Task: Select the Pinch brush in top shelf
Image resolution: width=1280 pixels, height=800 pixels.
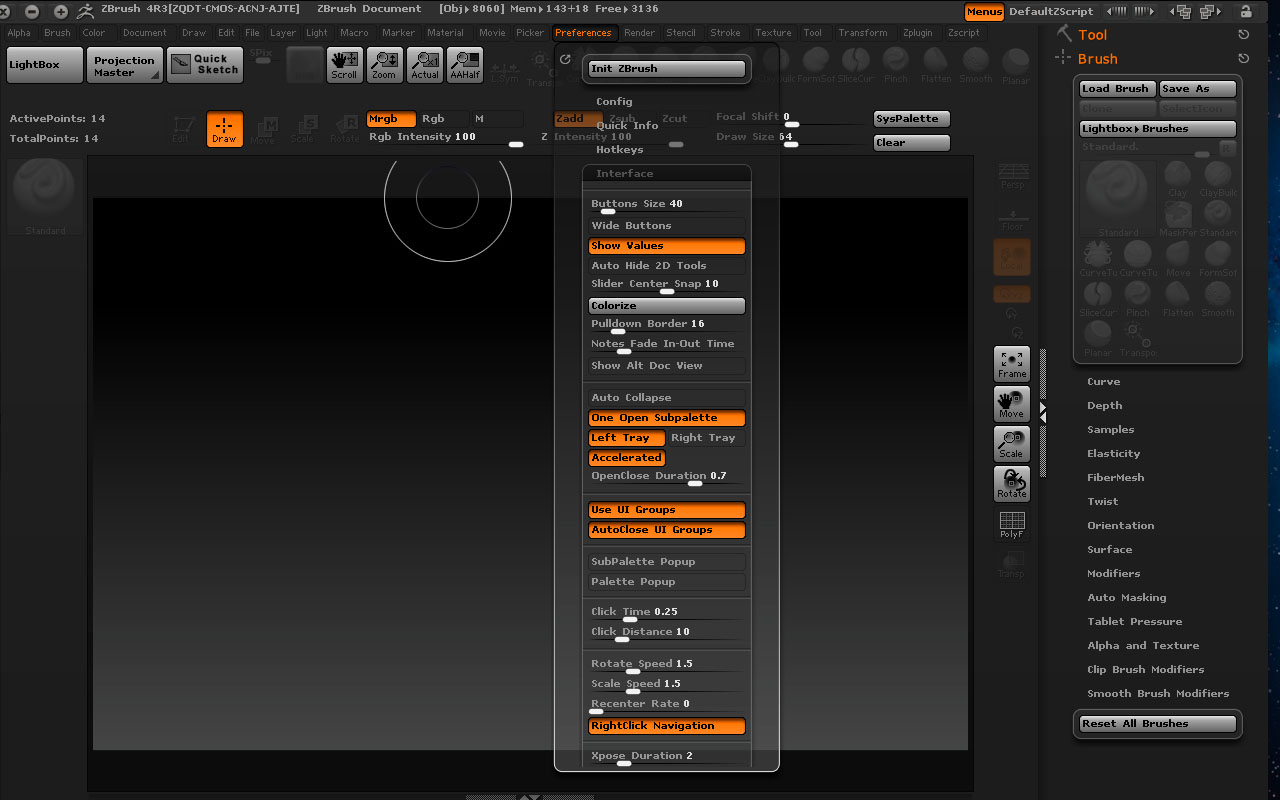Action: (x=896, y=66)
